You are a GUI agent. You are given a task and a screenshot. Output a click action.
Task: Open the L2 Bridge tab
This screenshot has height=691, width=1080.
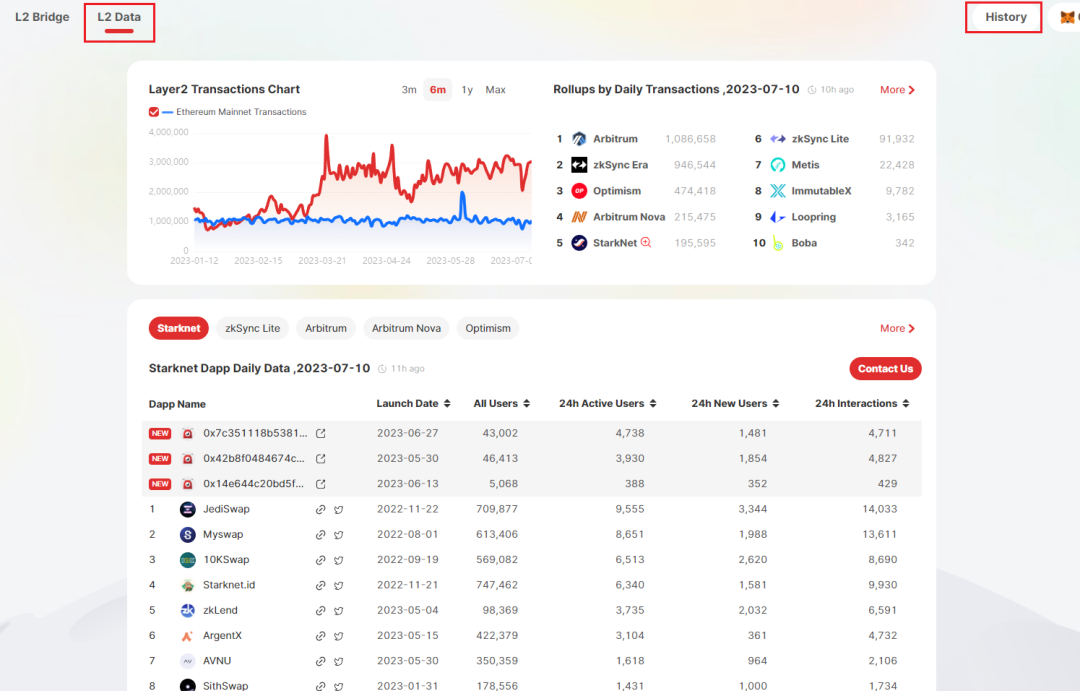pyautogui.click(x=42, y=17)
